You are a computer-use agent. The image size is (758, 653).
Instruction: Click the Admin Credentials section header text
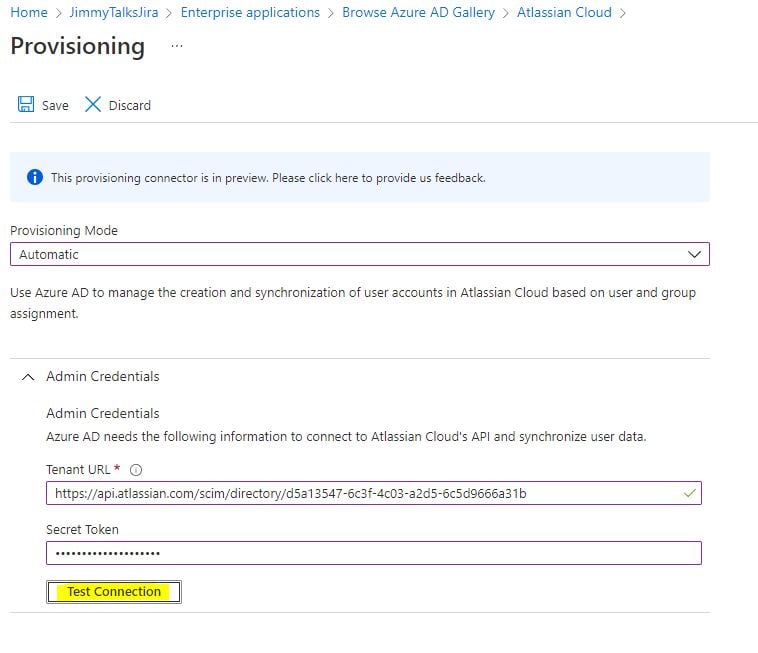pos(102,376)
